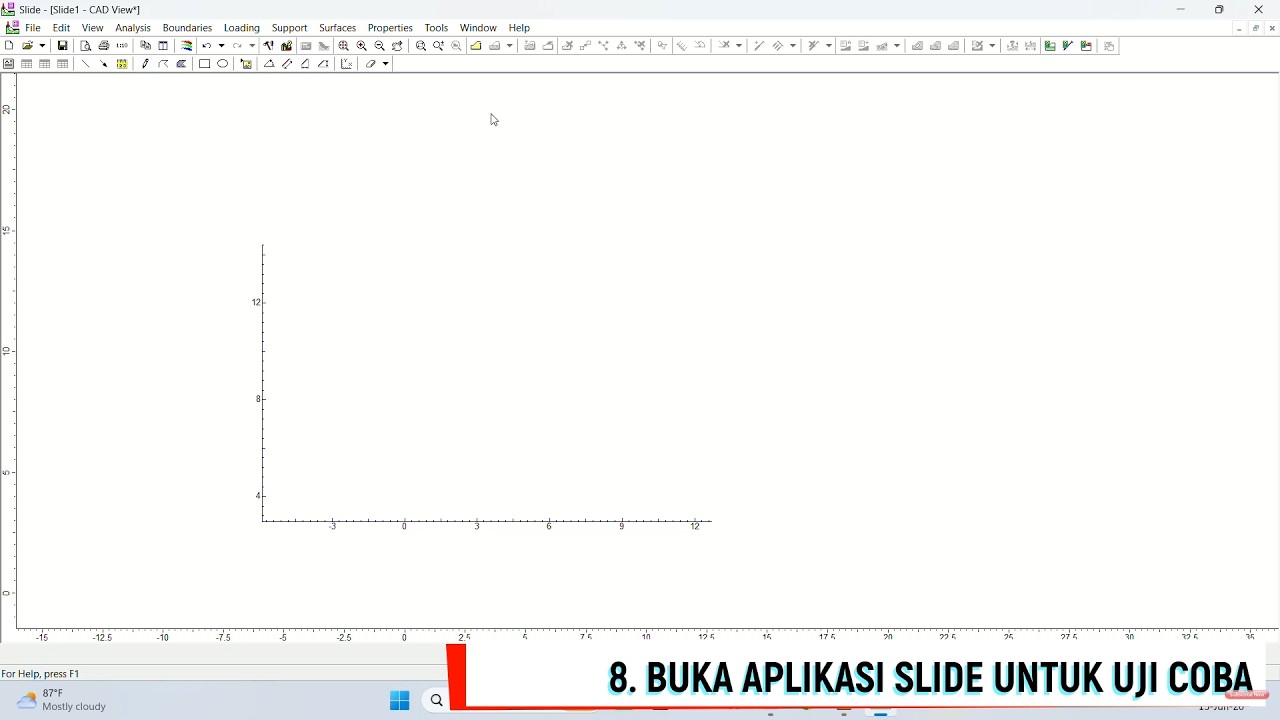1280x720 pixels.
Task: Click the Print preview icon
Action: 86,46
